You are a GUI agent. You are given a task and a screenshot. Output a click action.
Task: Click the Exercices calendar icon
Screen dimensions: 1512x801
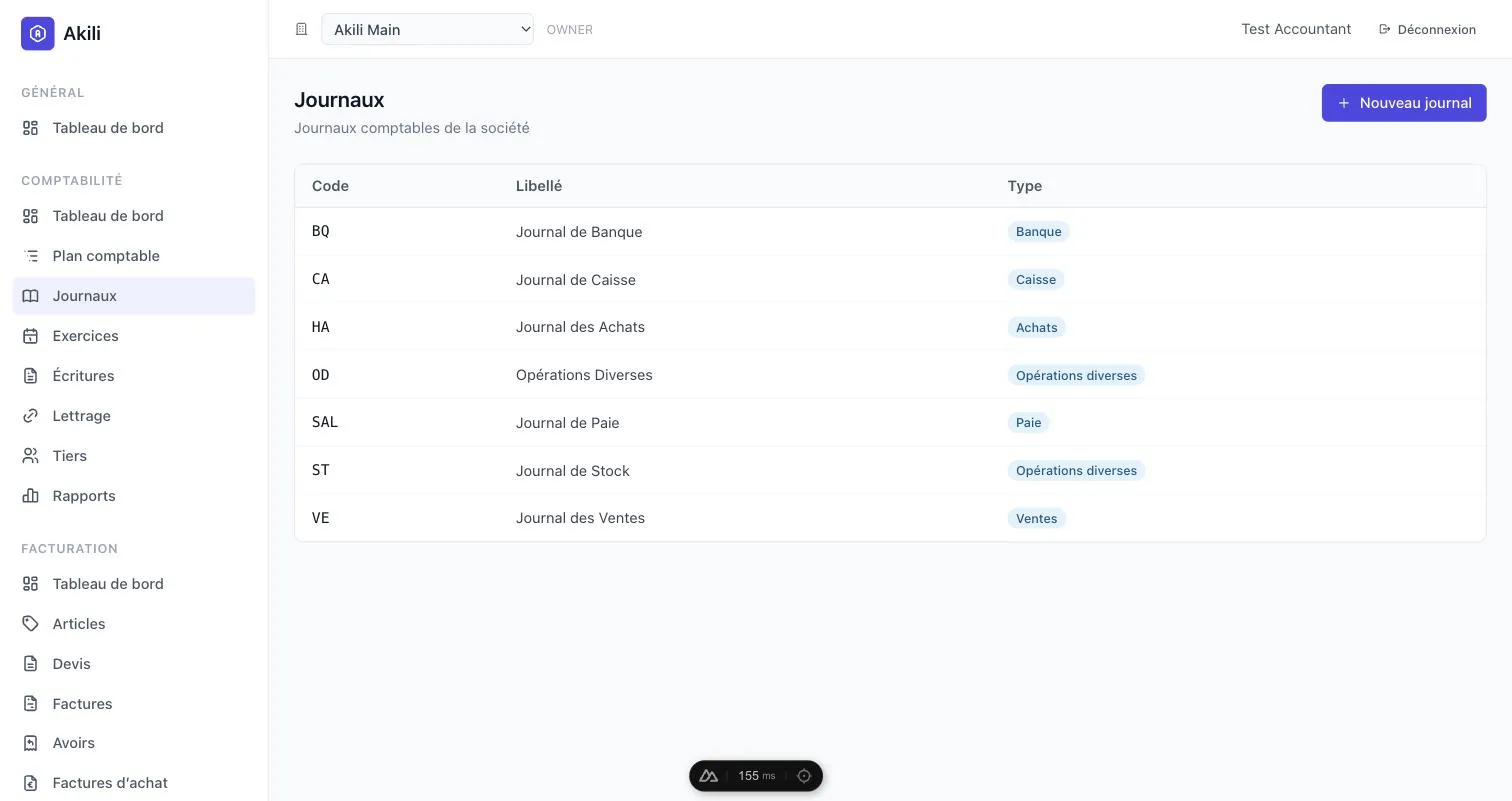31,336
